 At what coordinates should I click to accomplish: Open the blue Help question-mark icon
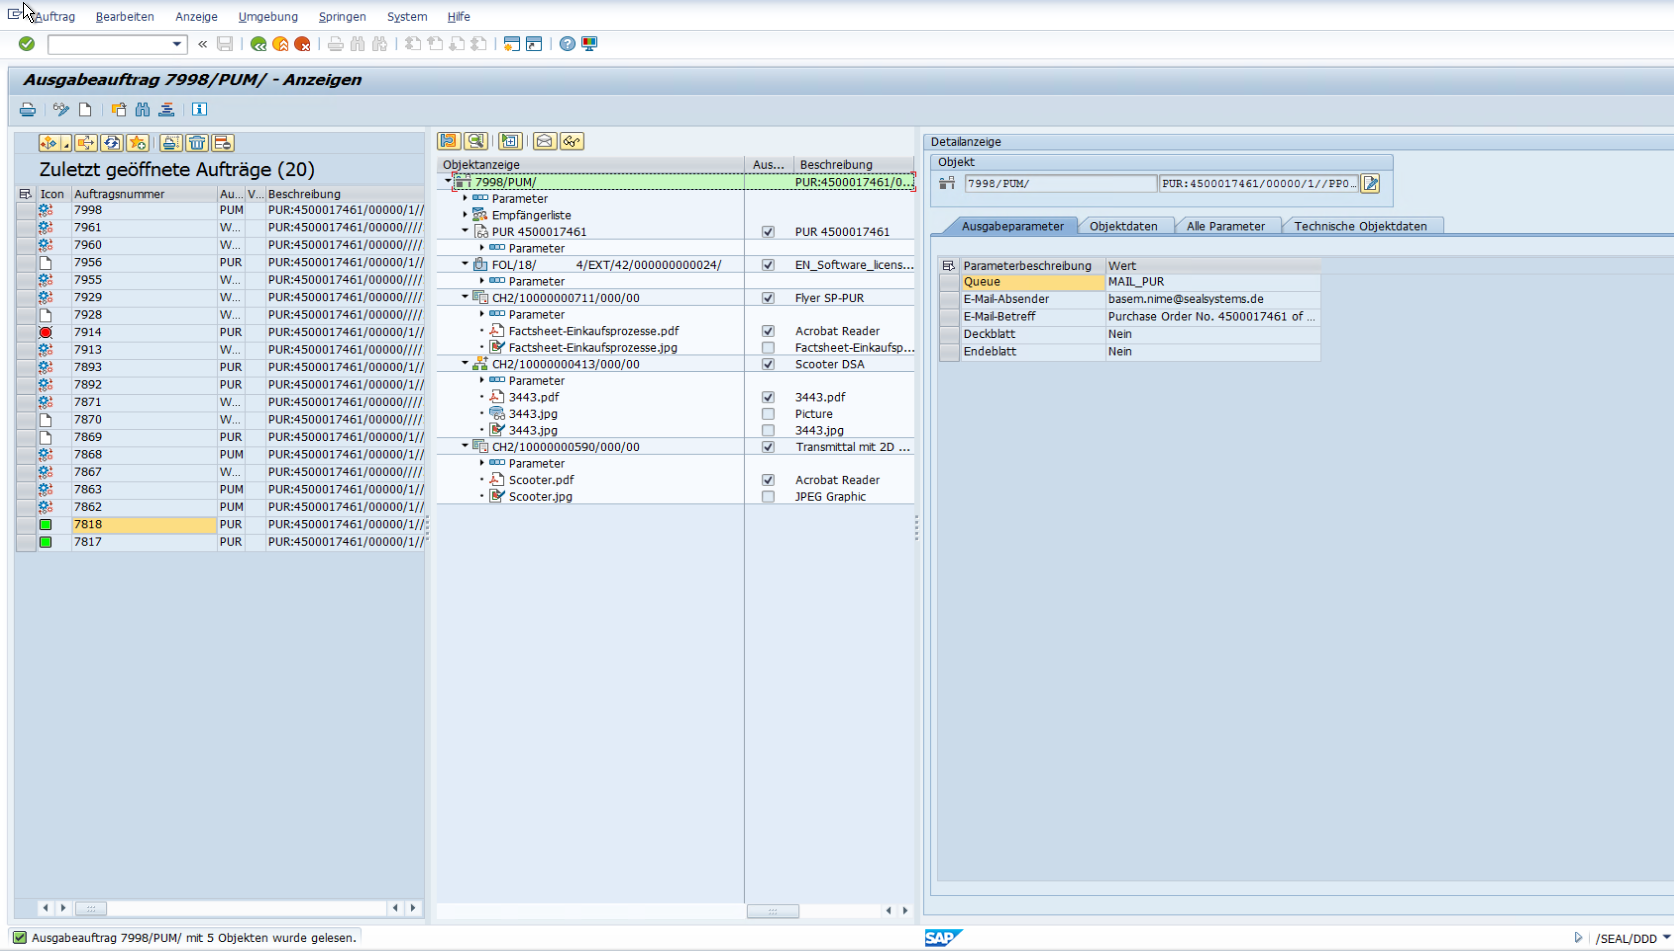(x=567, y=44)
